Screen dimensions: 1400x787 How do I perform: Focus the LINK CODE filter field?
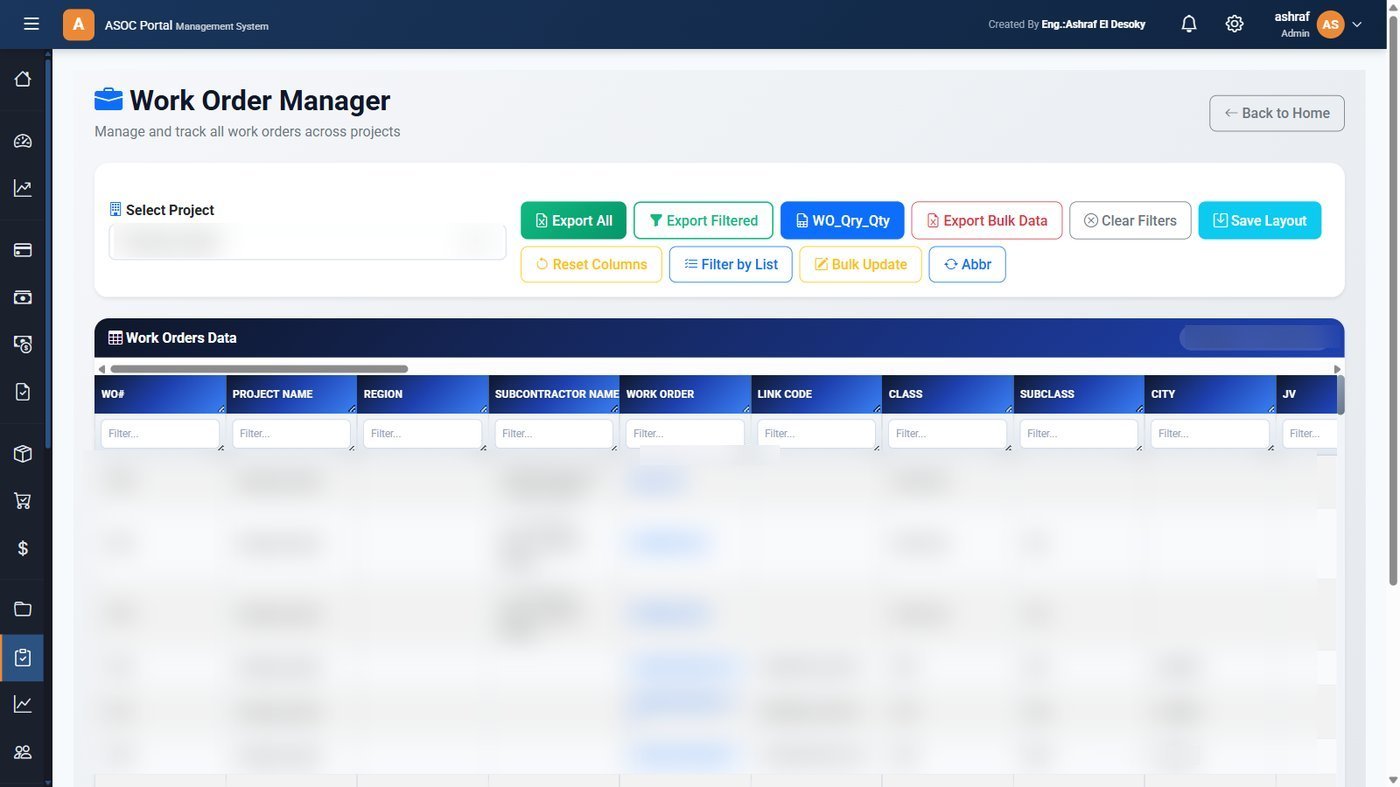816,434
